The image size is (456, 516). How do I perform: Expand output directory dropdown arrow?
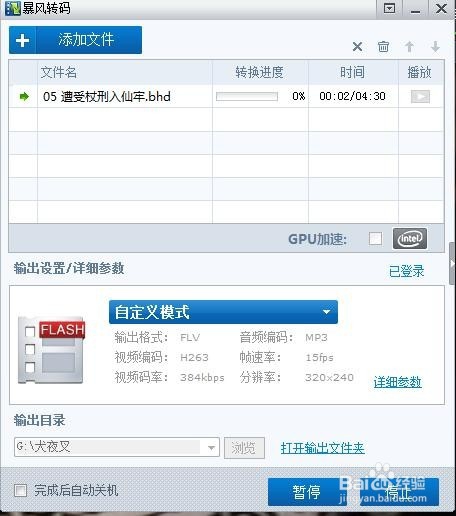click(x=211, y=448)
